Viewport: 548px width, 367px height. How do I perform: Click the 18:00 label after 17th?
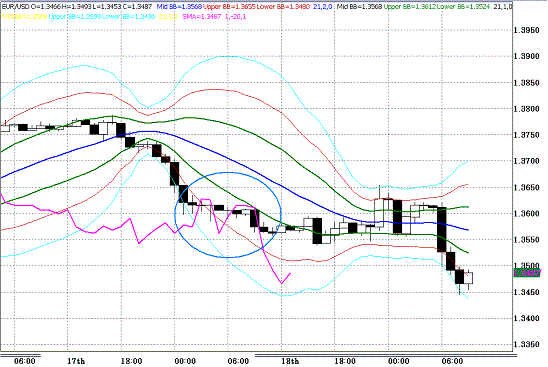coord(131,361)
